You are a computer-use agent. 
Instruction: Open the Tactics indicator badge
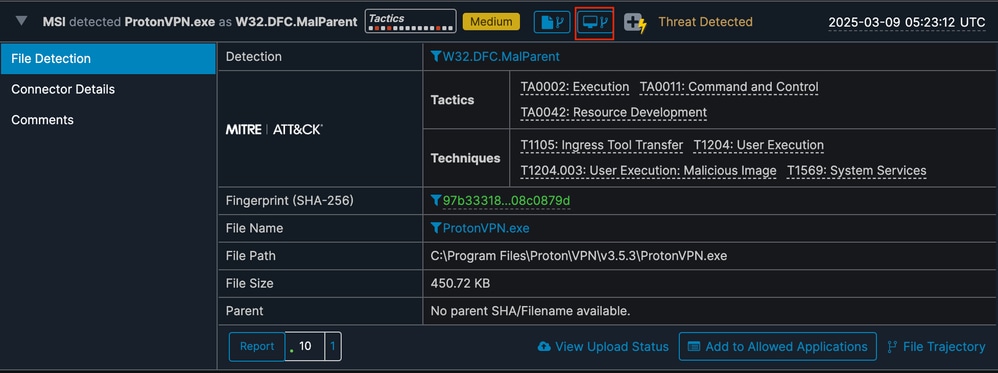tap(411, 21)
